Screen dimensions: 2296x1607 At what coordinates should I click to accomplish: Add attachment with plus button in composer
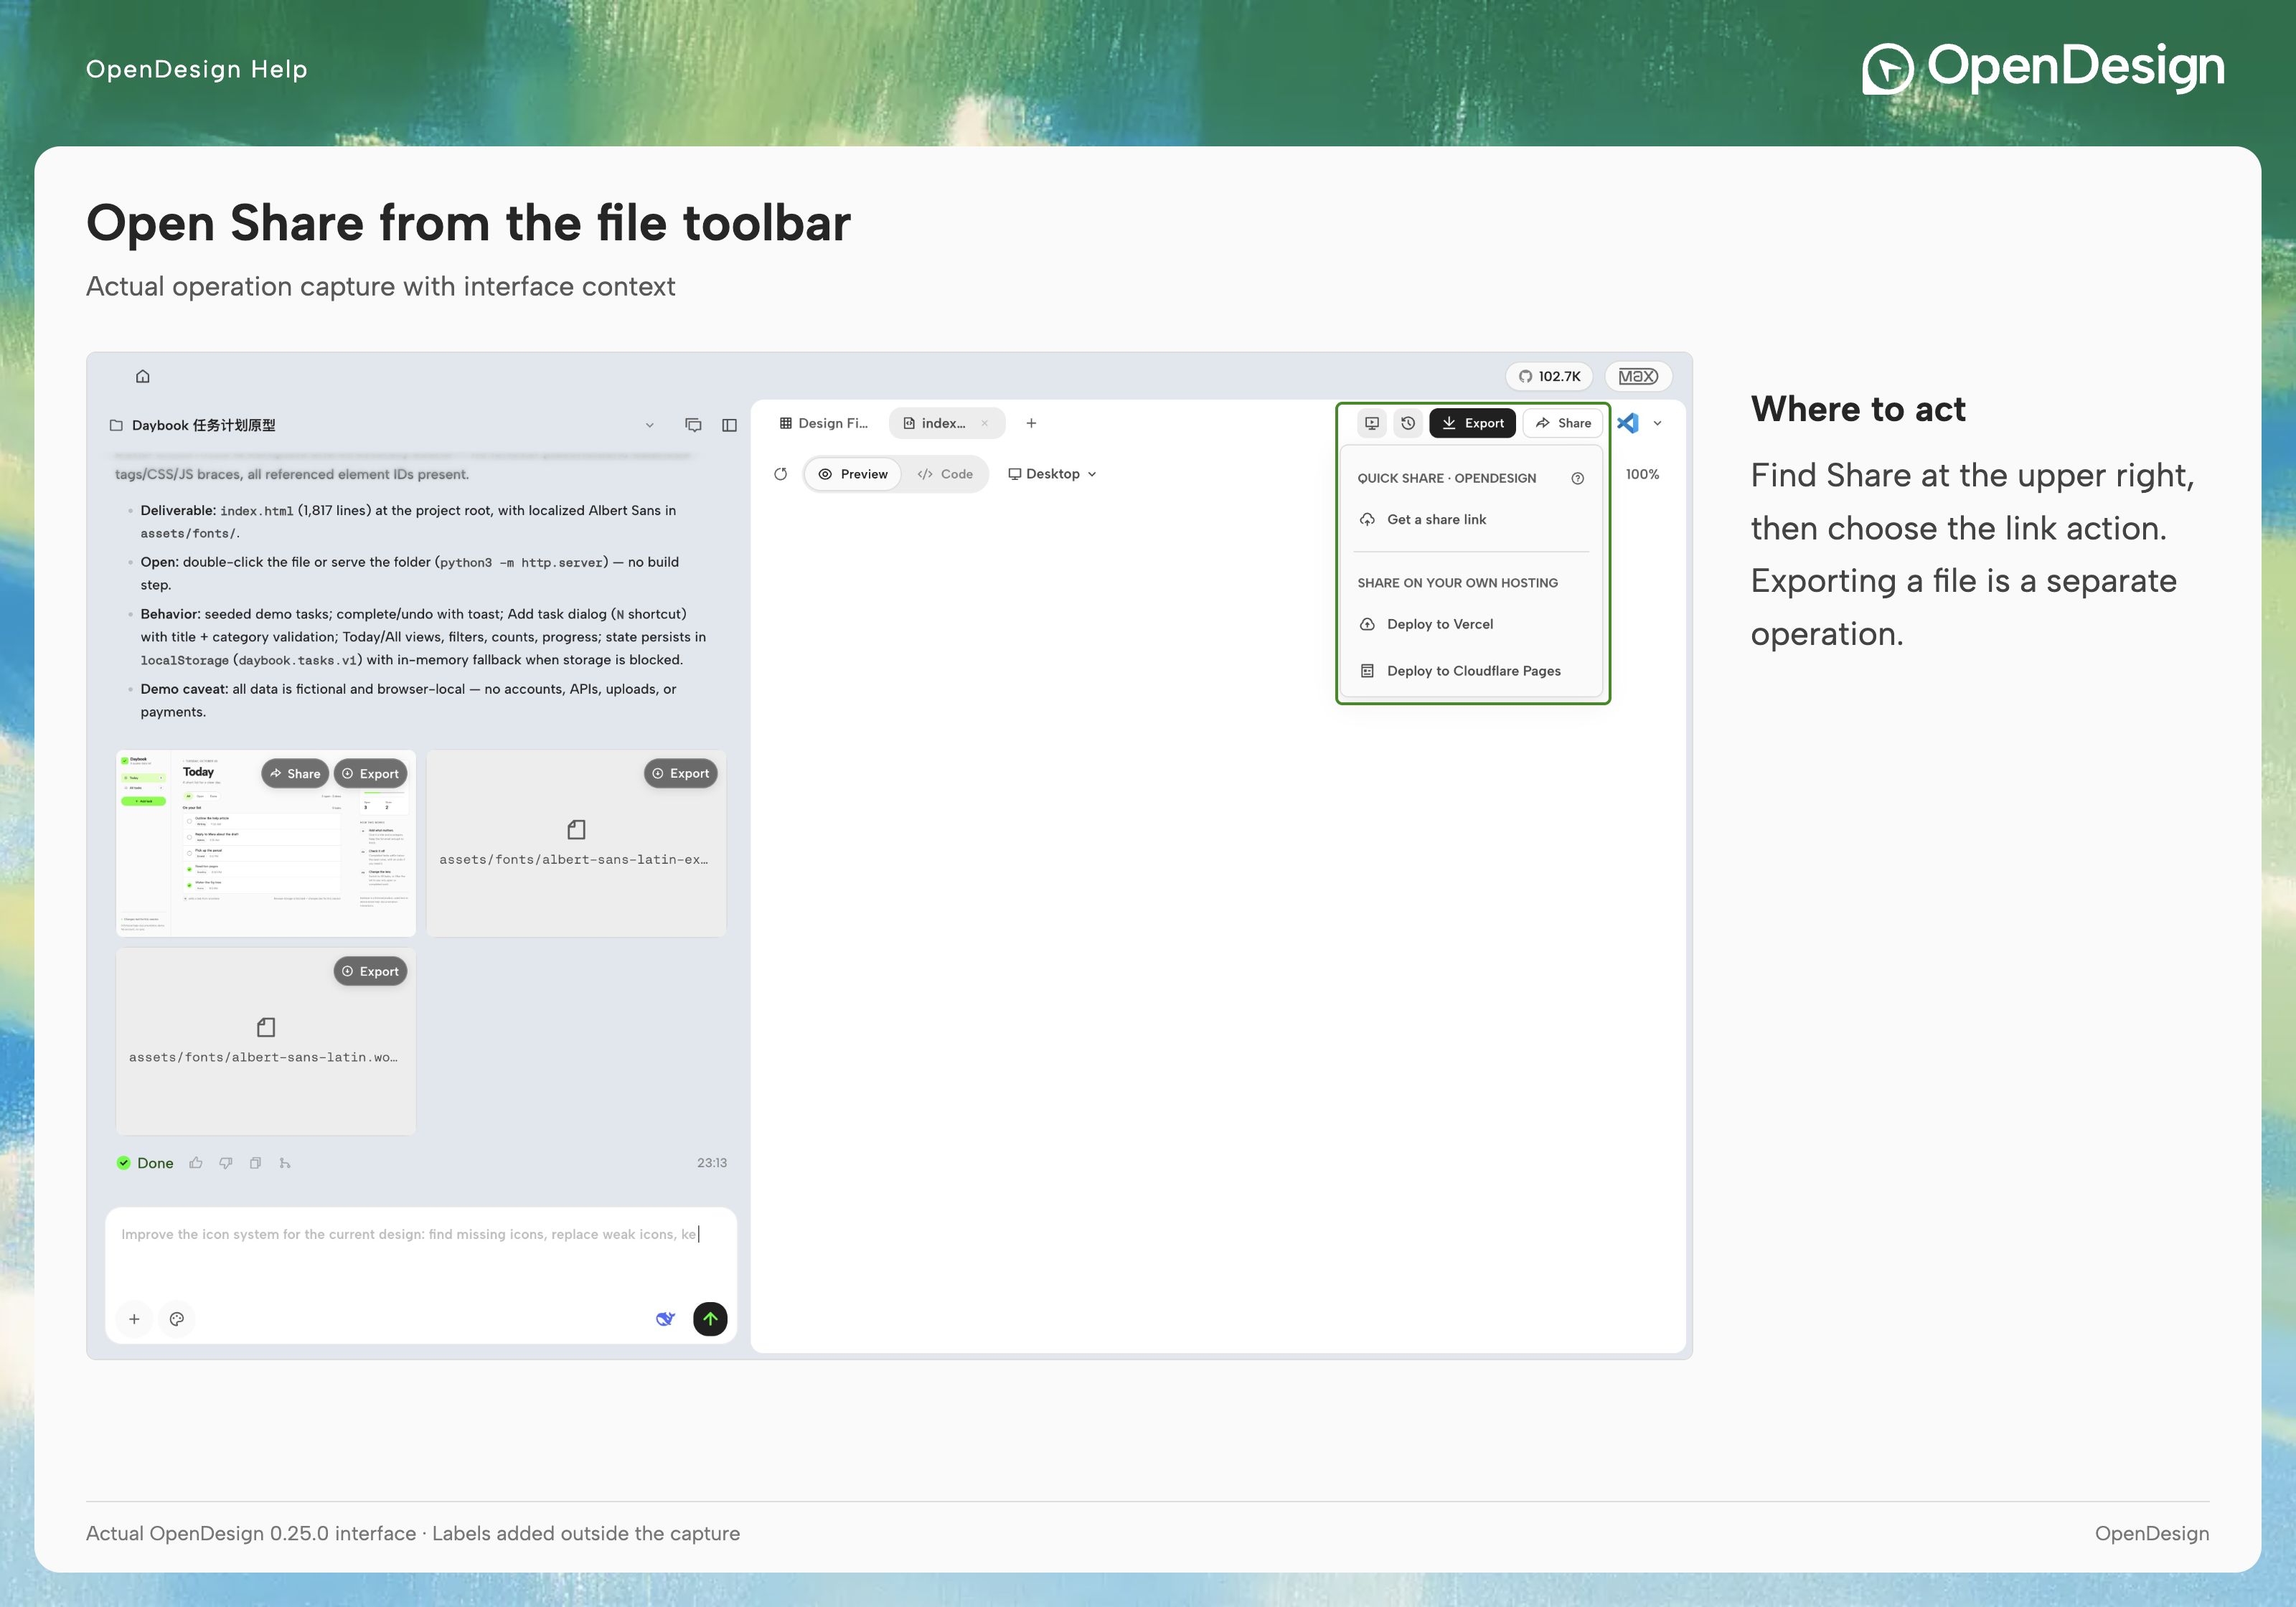[x=134, y=1319]
